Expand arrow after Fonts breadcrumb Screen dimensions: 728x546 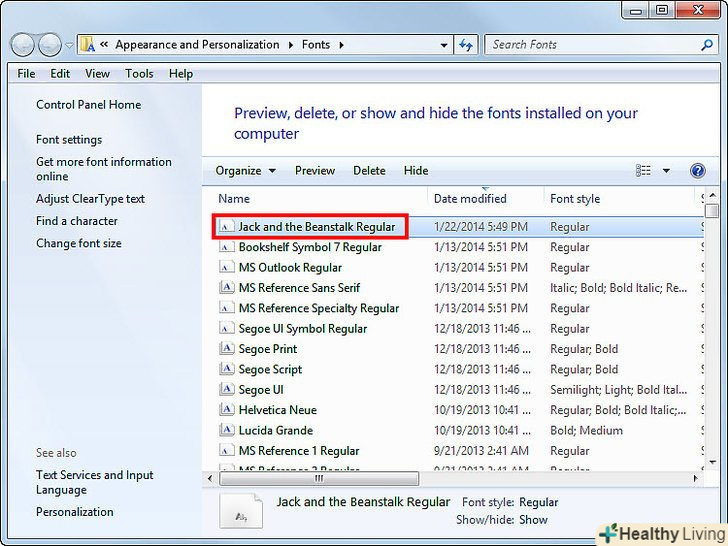341,45
